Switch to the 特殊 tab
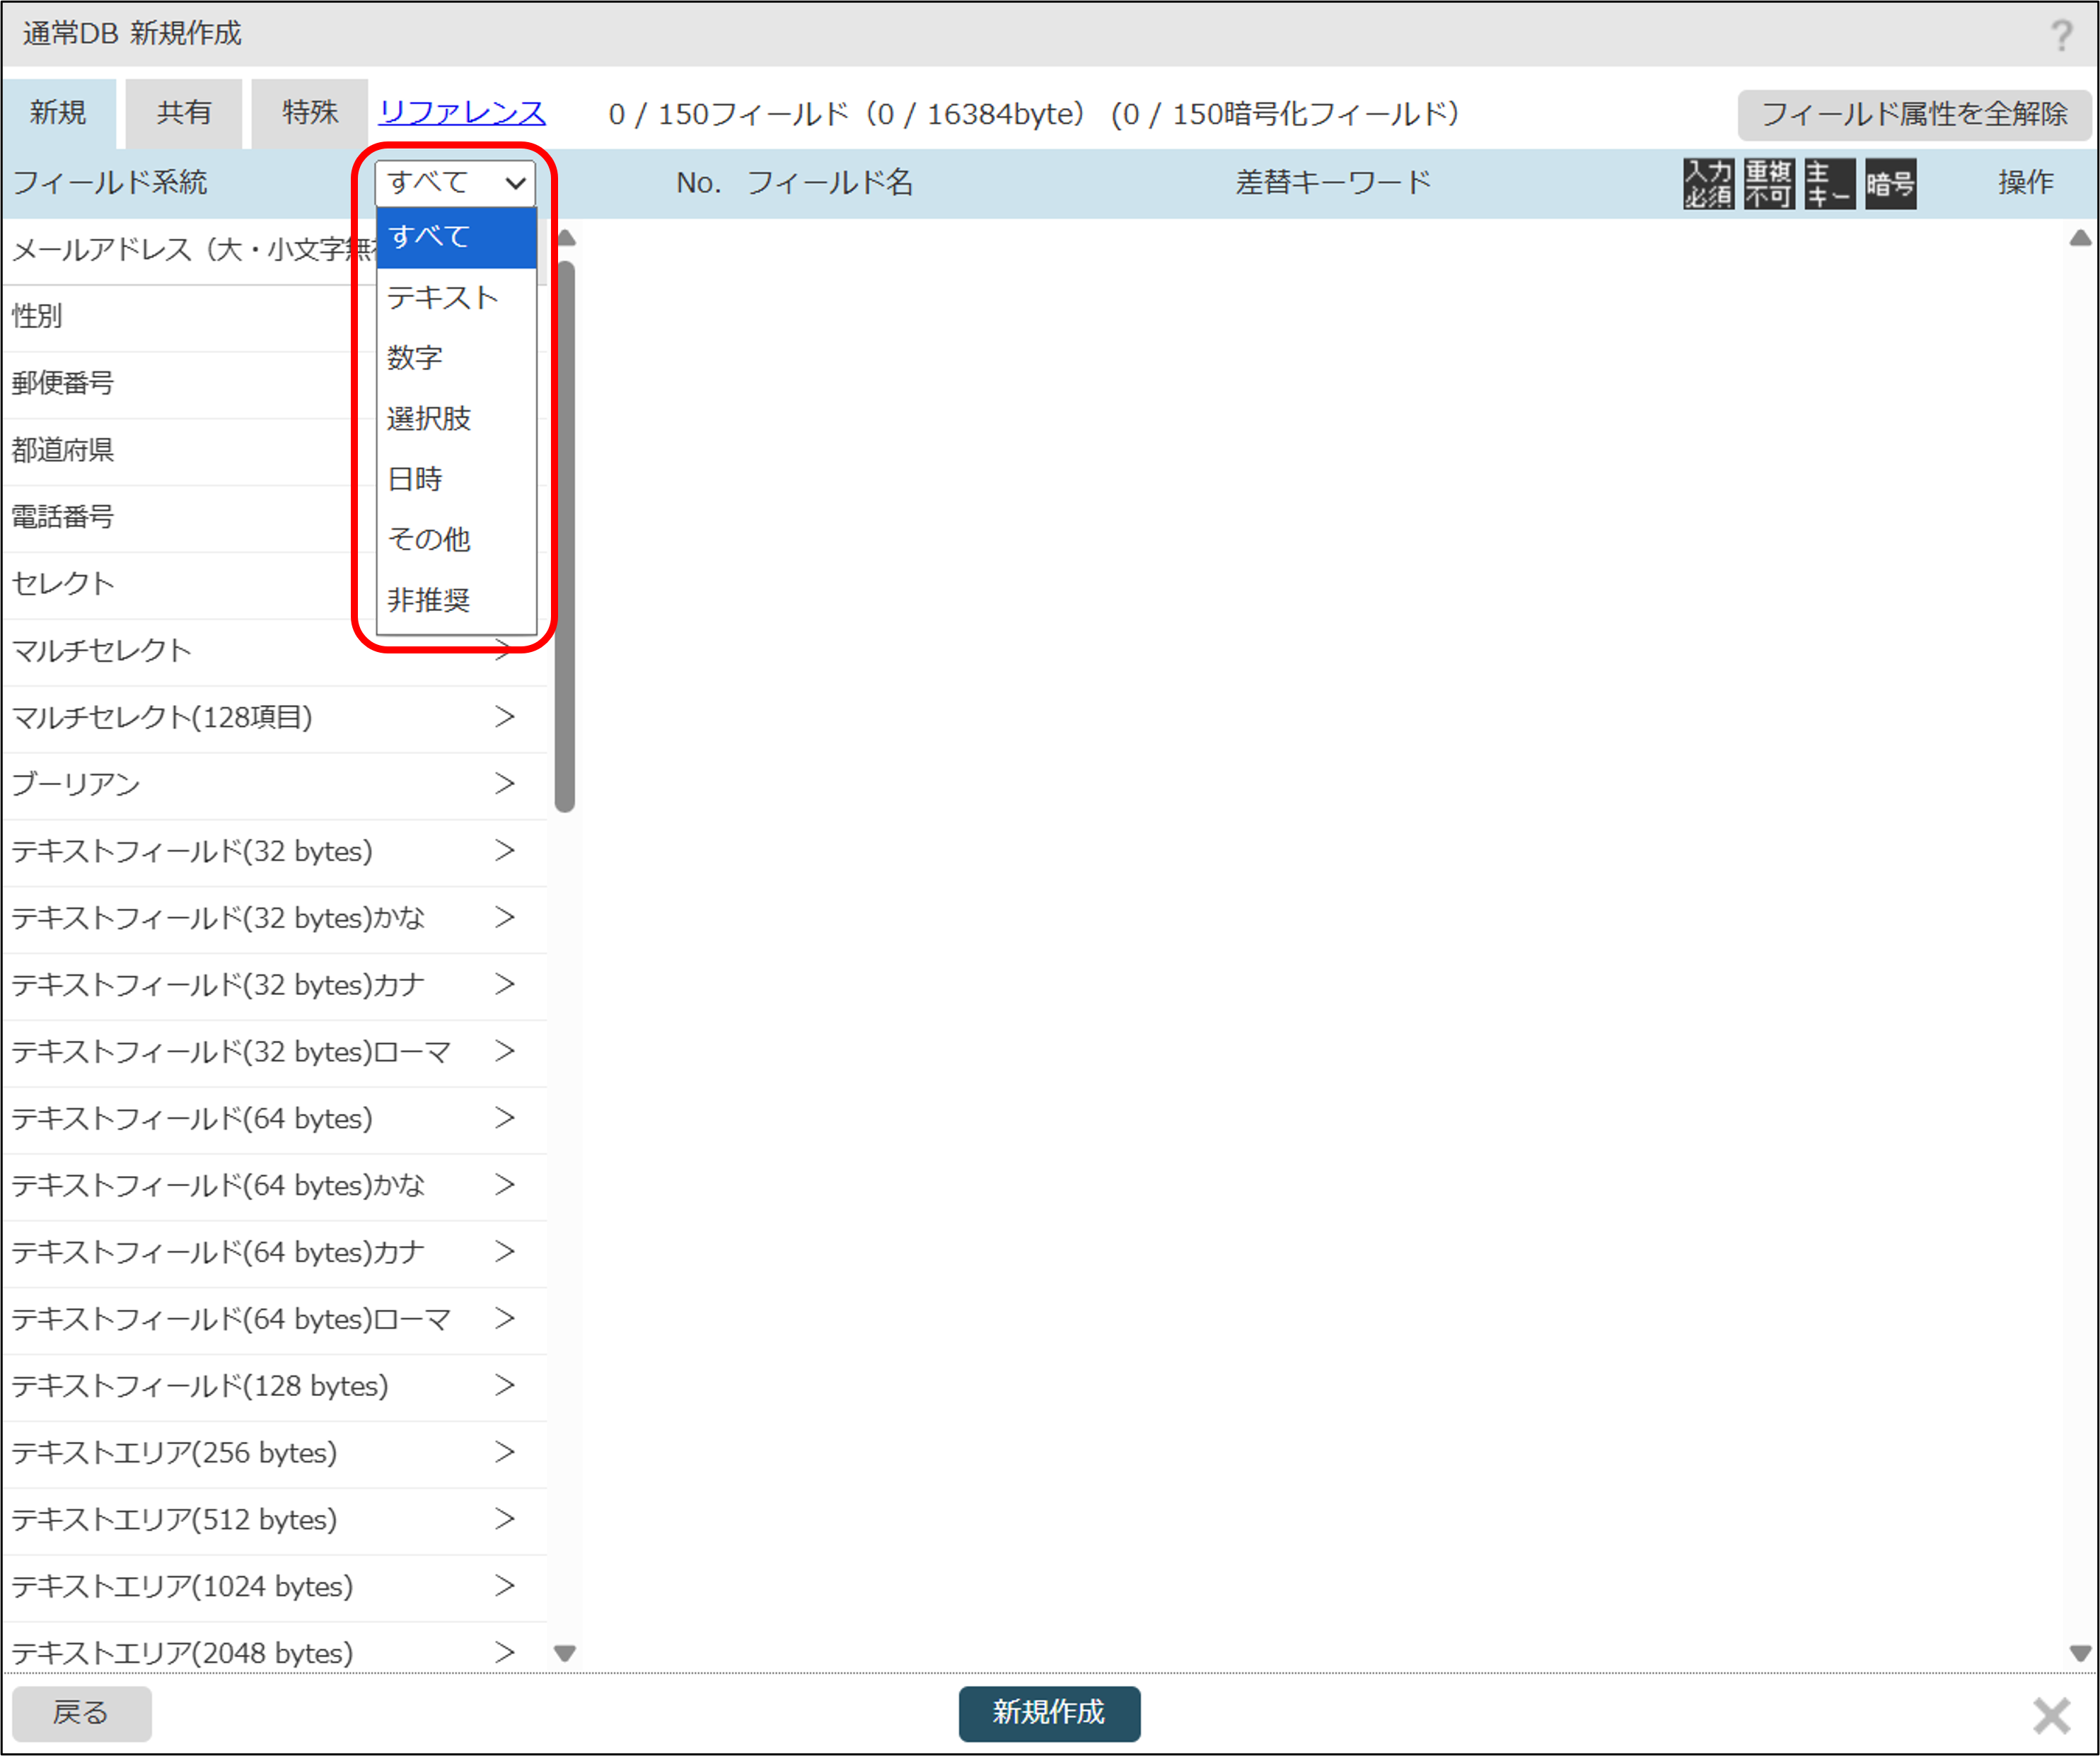Viewport: 2100px width, 1756px height. pos(309,113)
